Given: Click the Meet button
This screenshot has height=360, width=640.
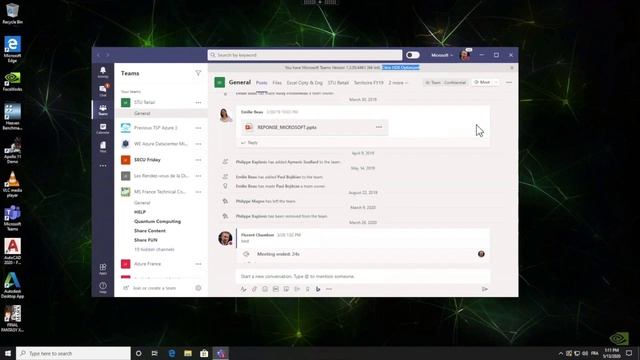Looking at the screenshot, I should tap(482, 82).
